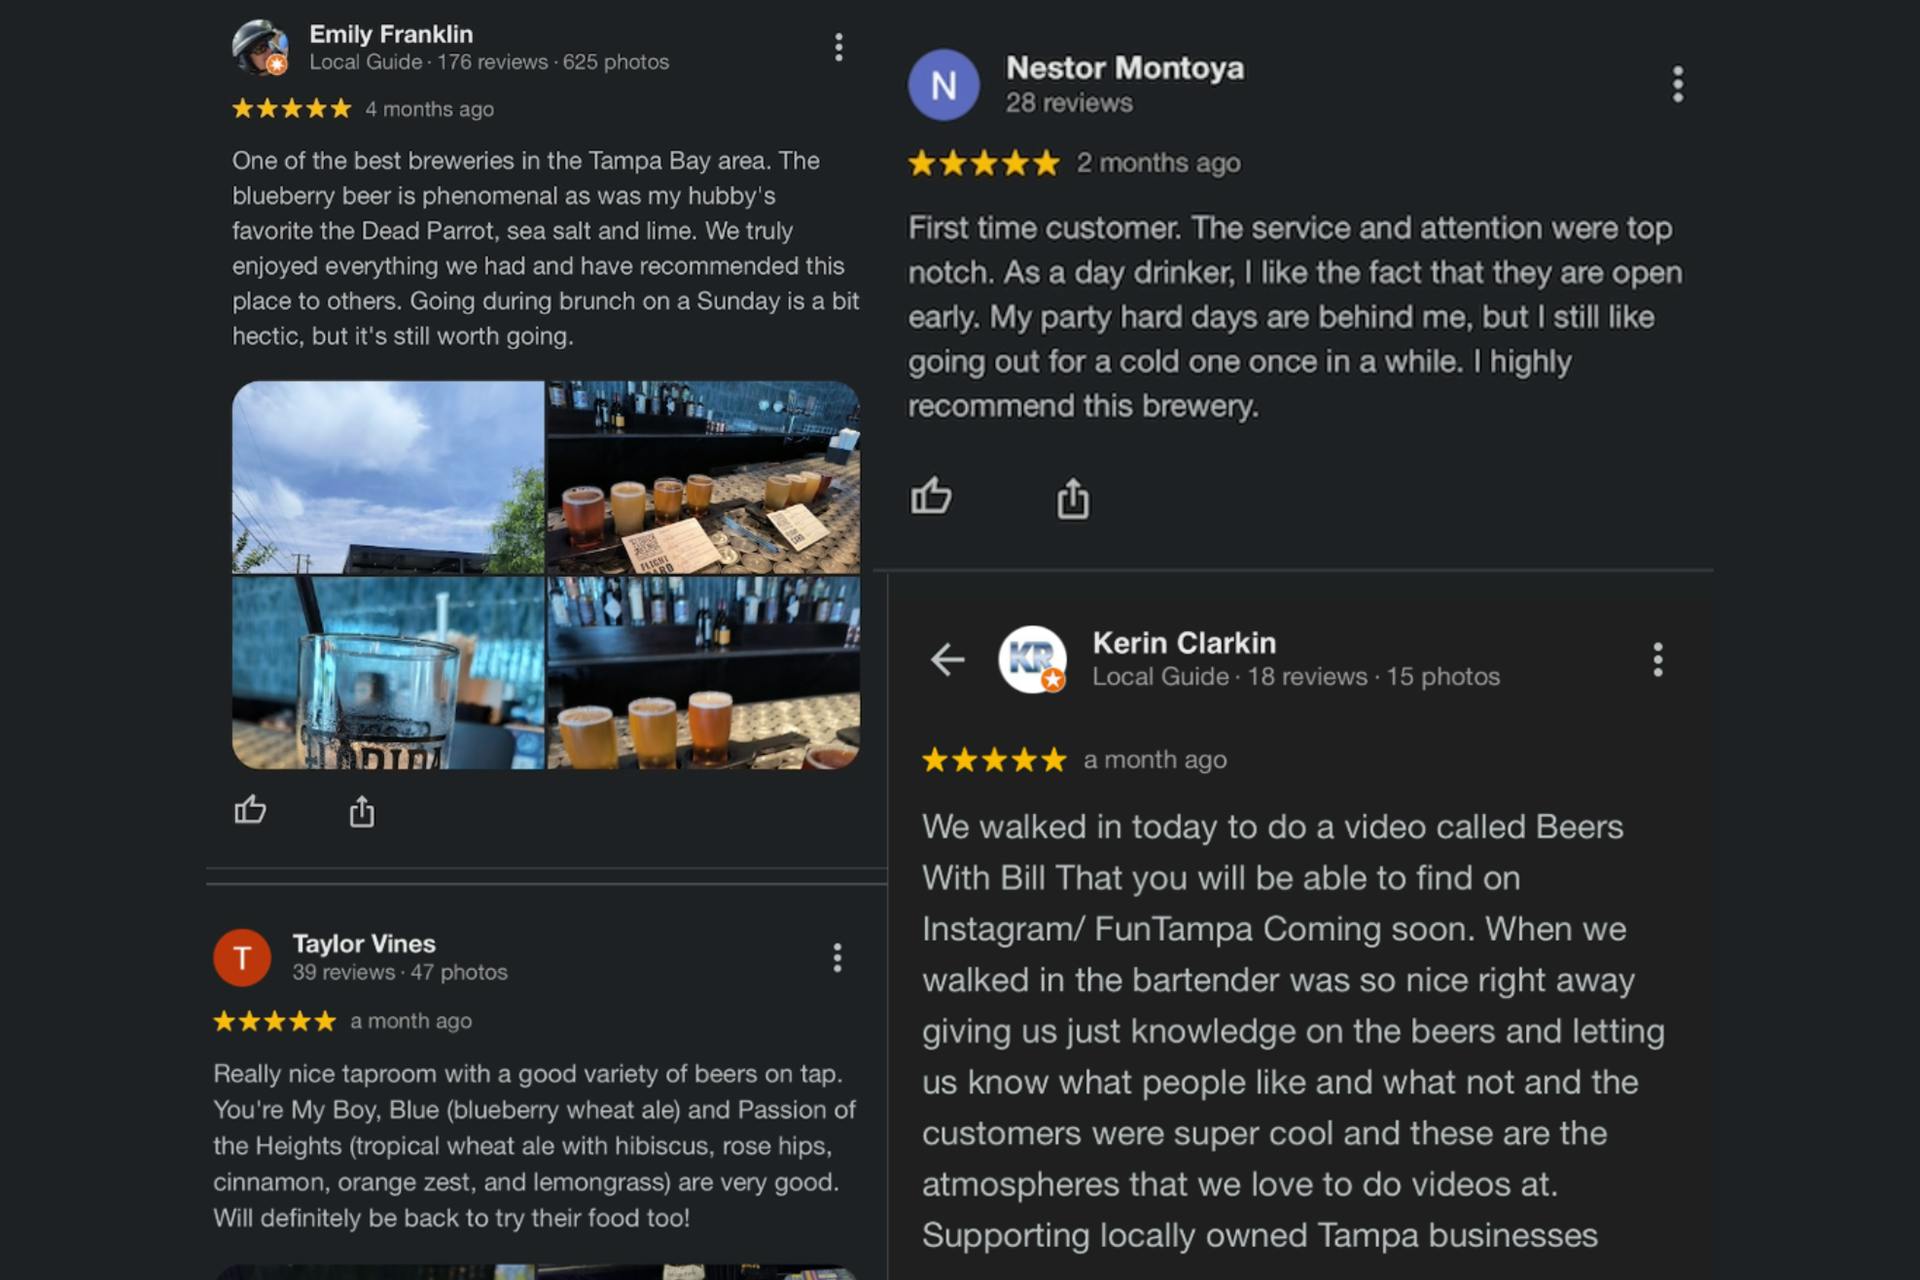Open more options for Nestor Montoya's review
The image size is (1920, 1280).
tap(1678, 84)
